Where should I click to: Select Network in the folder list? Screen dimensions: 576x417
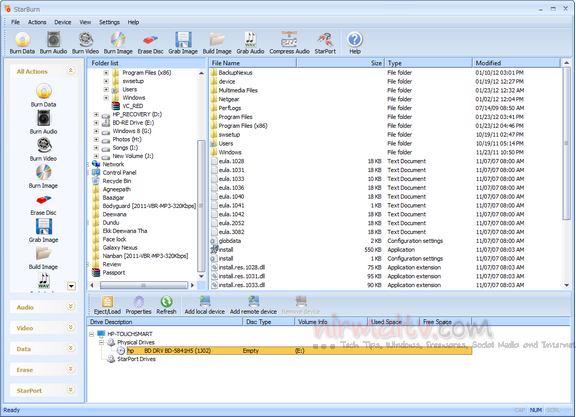[x=113, y=165]
